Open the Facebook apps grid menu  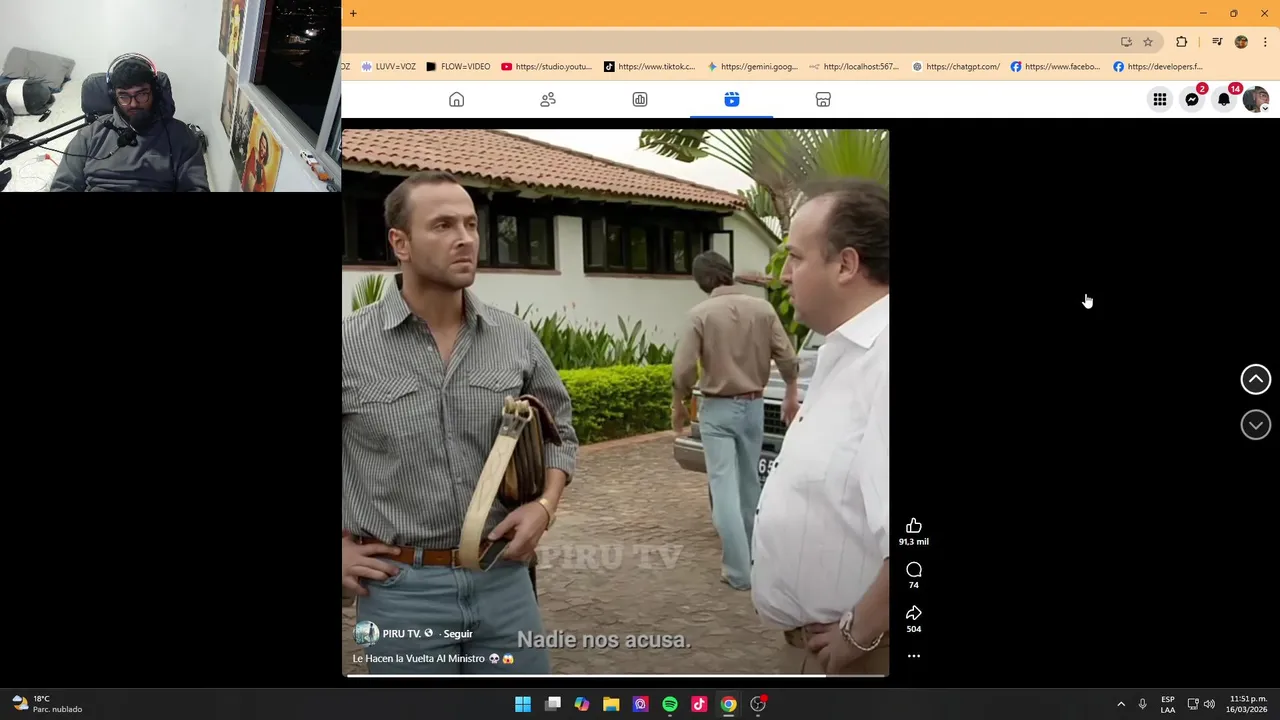(1160, 100)
